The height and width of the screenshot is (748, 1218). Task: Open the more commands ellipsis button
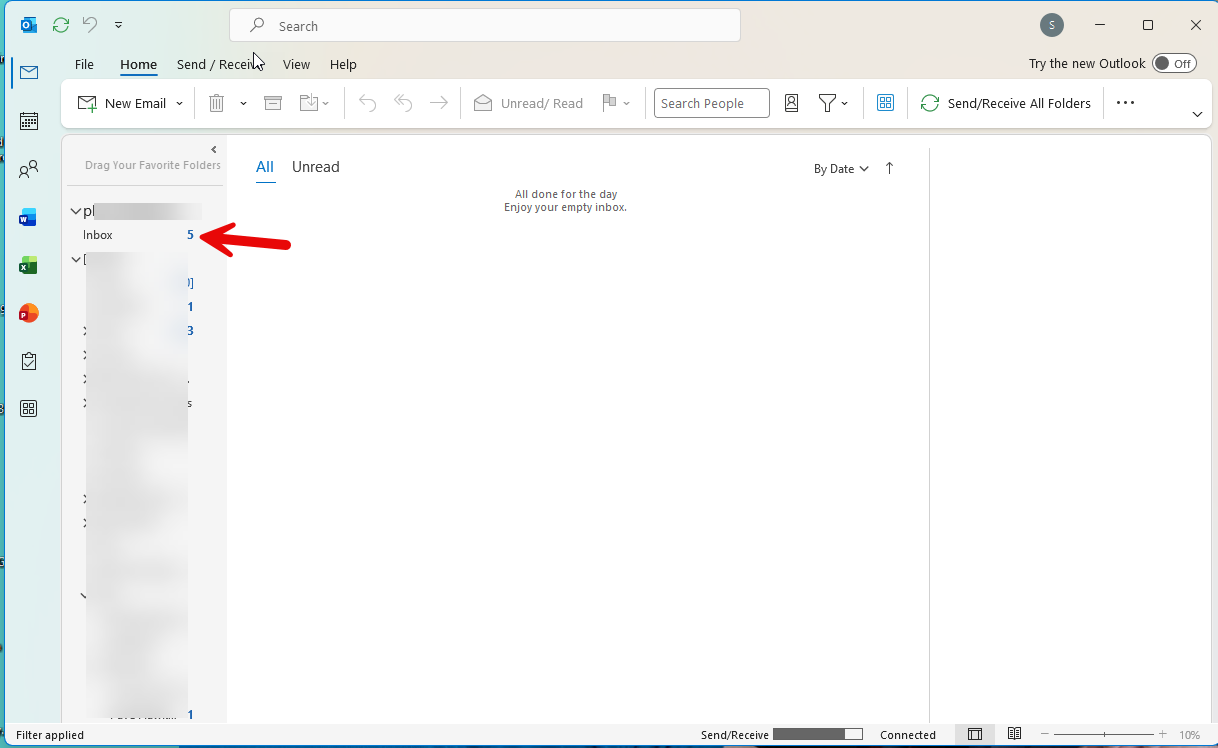click(x=1125, y=103)
